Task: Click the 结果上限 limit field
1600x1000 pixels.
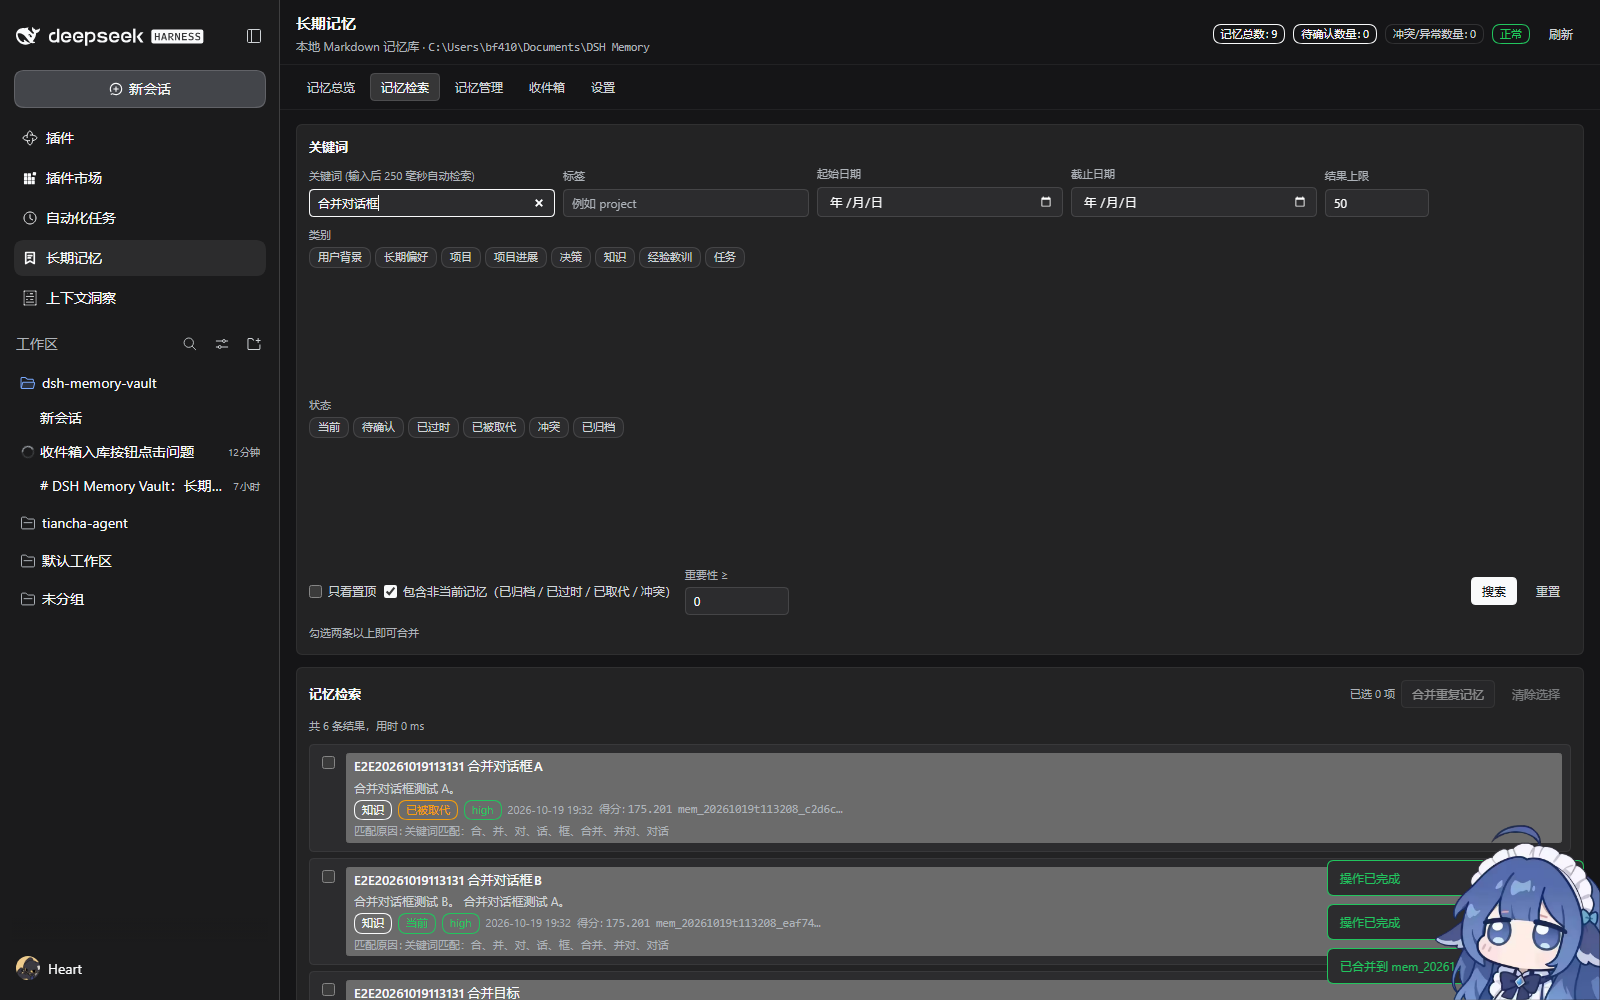Action: [1377, 203]
